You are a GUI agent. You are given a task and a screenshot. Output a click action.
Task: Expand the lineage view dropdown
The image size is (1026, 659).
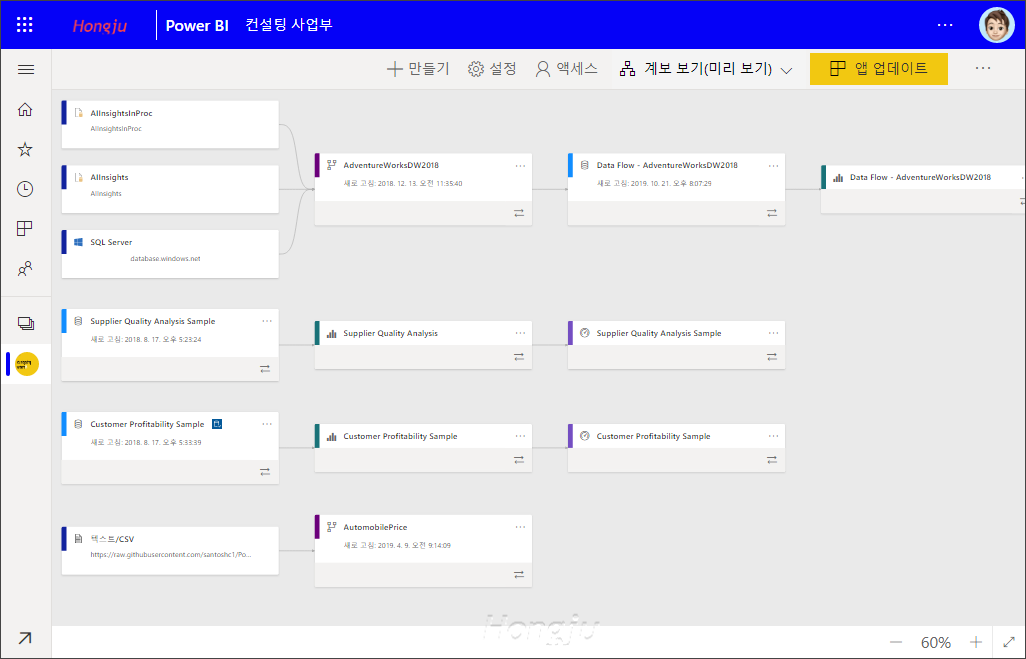787,70
